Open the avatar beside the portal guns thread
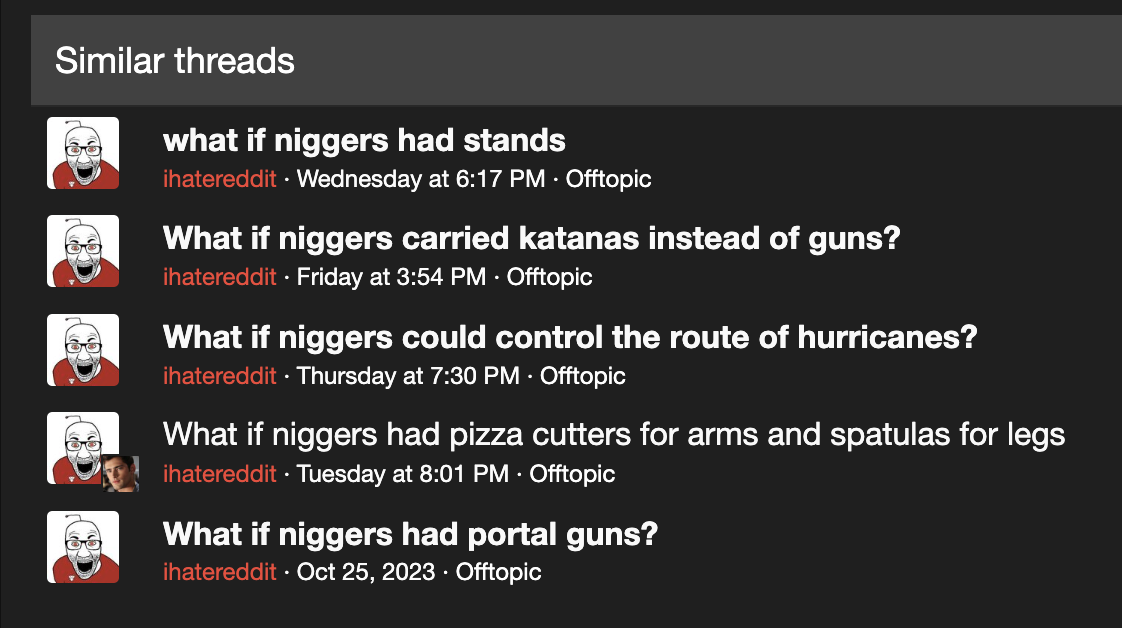The width and height of the screenshot is (1122, 628). 83,546
